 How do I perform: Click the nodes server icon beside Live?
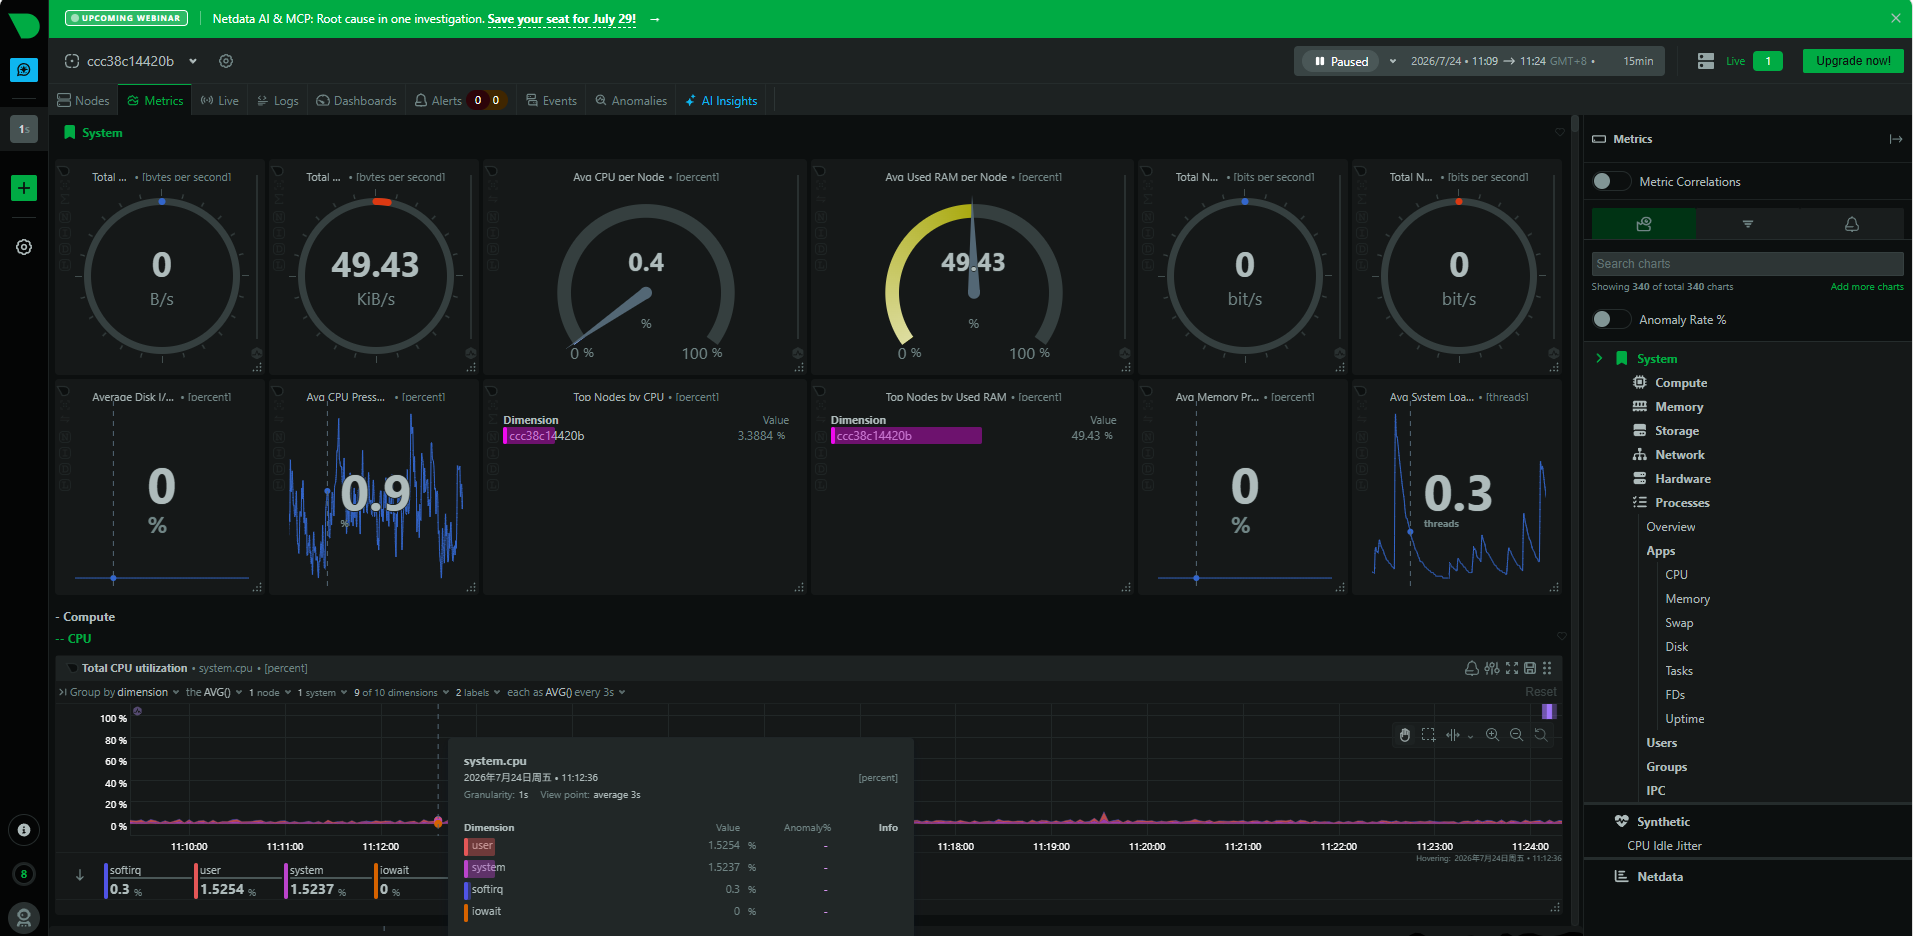[x=1706, y=61]
